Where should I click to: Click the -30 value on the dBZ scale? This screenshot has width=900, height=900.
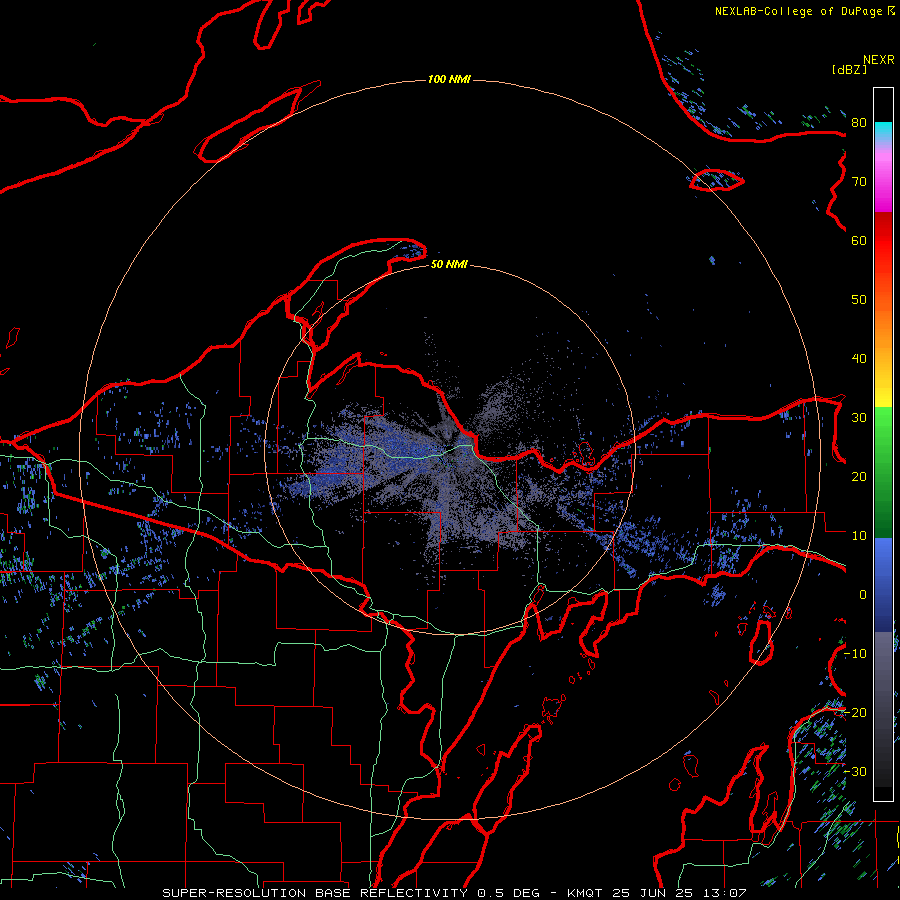point(855,771)
